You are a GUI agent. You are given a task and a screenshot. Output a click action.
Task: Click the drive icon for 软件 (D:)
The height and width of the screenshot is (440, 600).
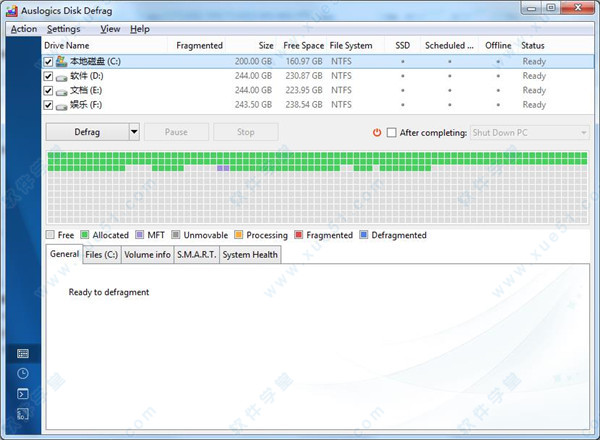[61, 78]
